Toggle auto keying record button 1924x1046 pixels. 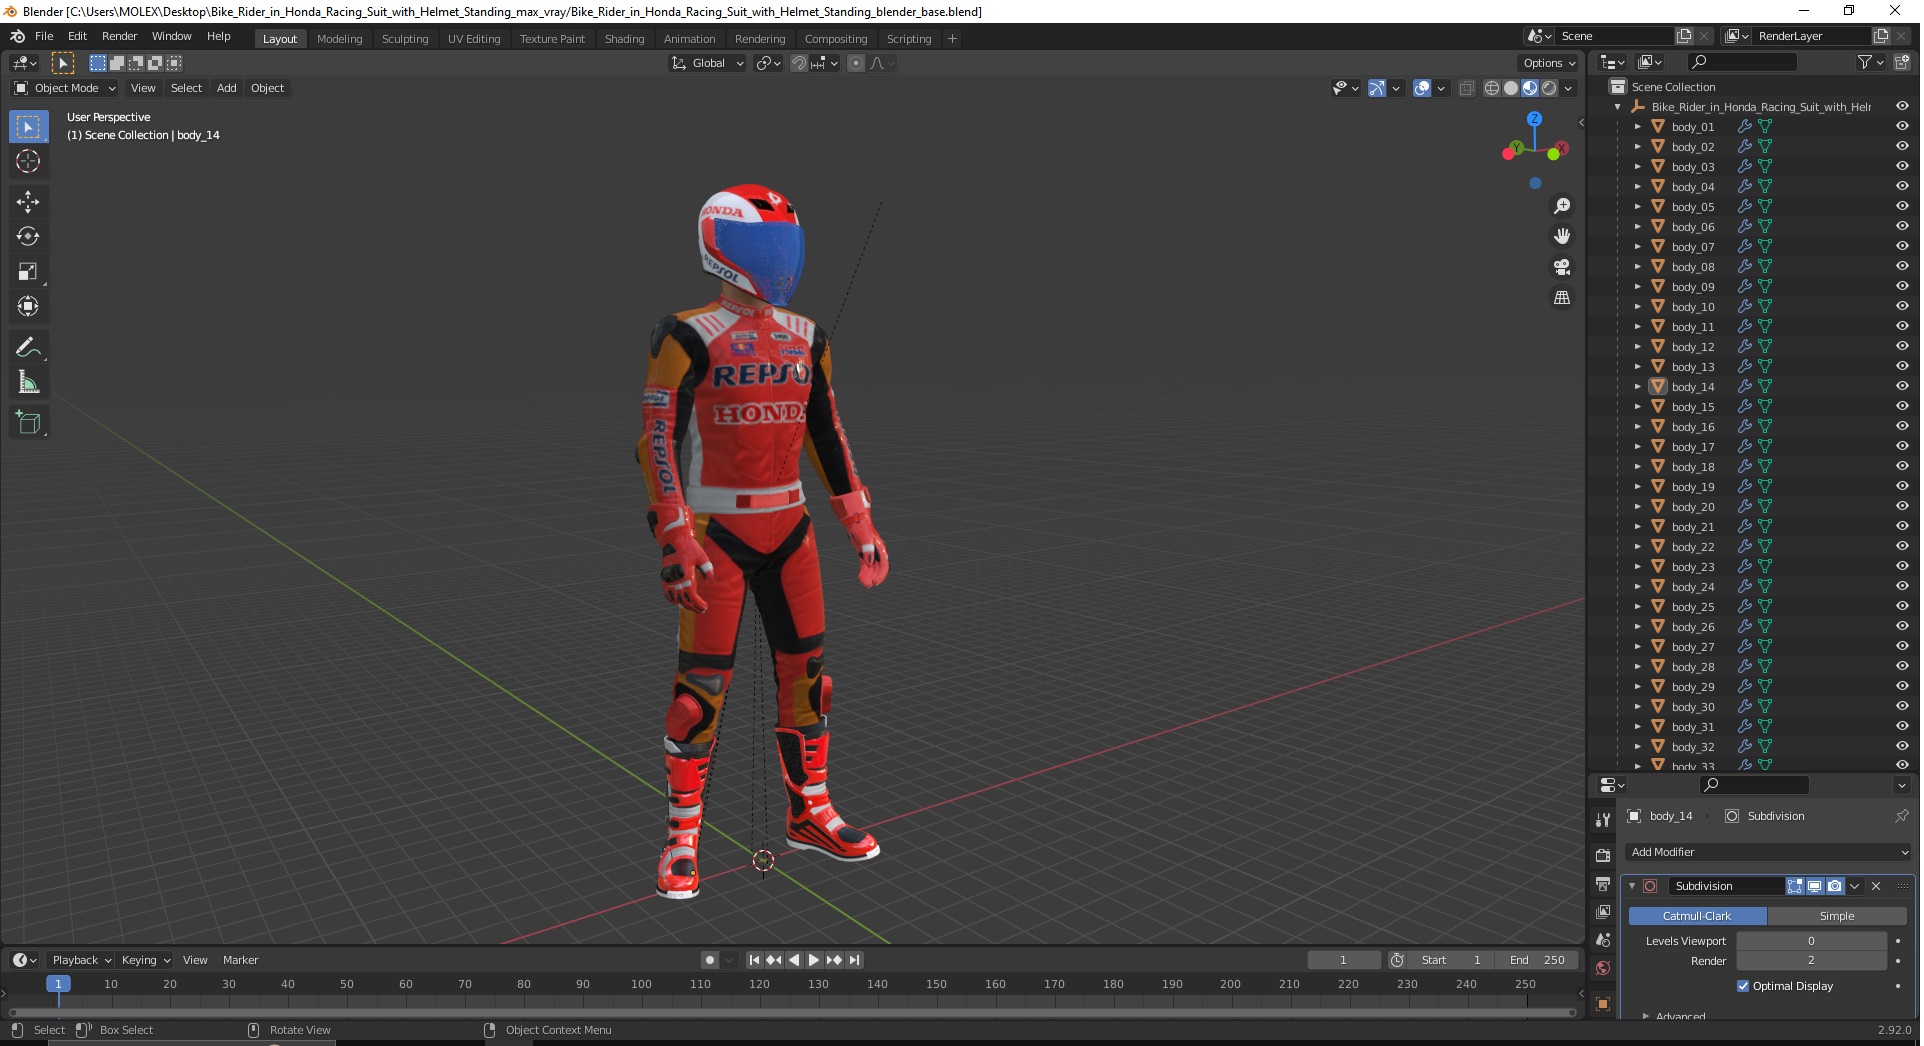point(709,960)
